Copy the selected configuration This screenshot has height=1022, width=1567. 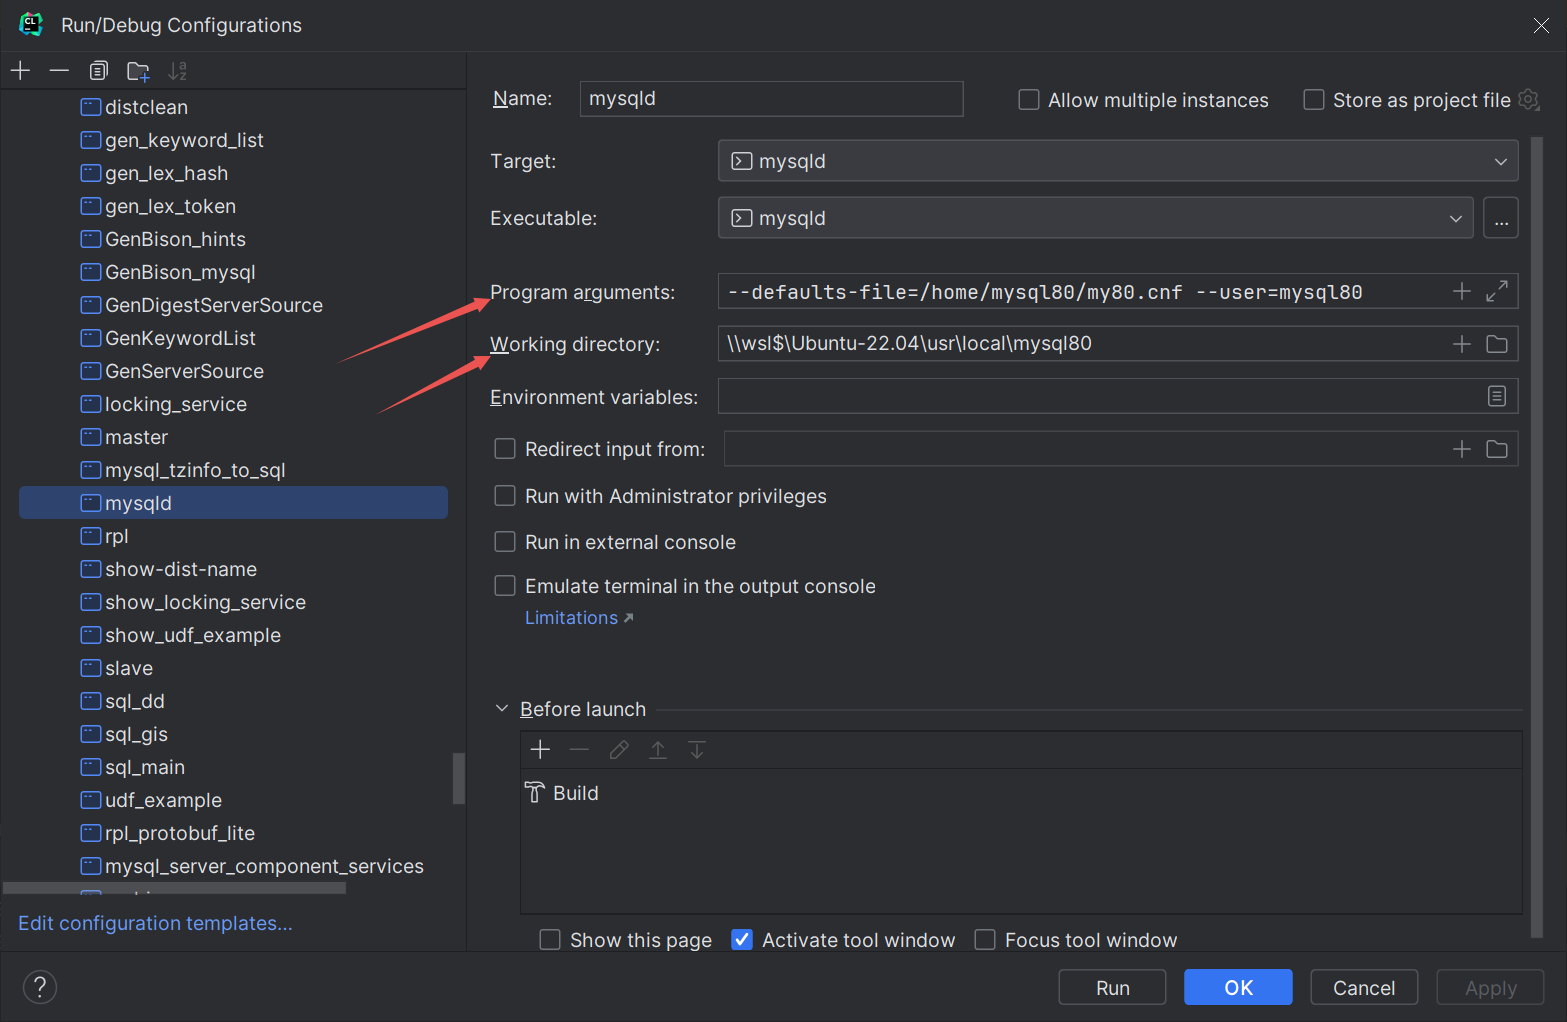(x=98, y=70)
